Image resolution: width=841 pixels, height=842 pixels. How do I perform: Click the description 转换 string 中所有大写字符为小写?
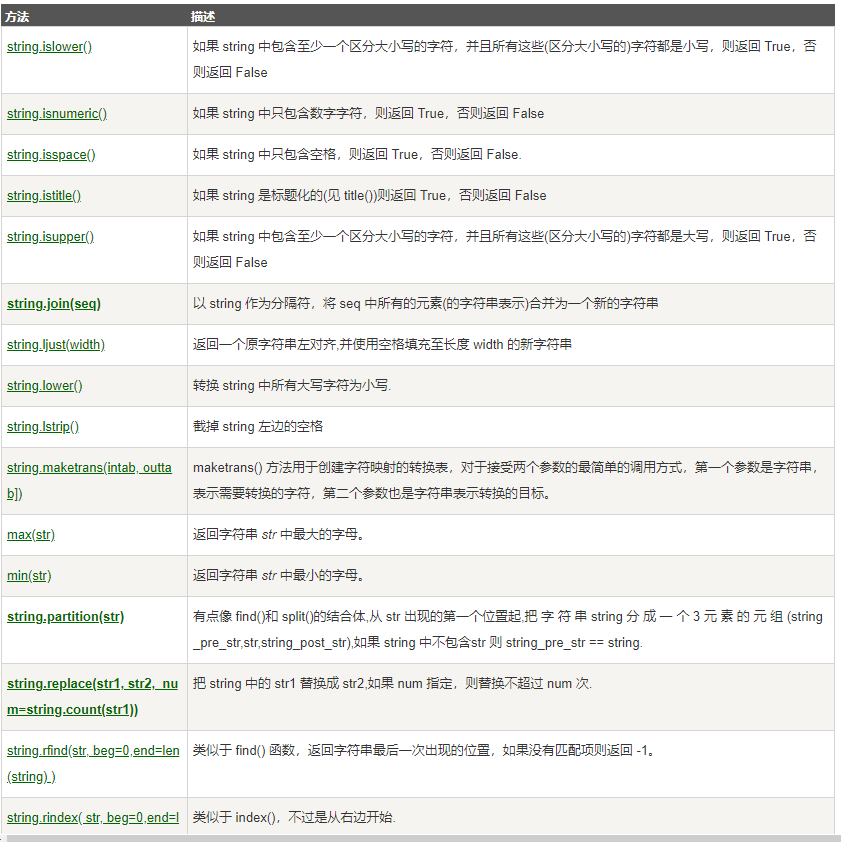point(292,386)
